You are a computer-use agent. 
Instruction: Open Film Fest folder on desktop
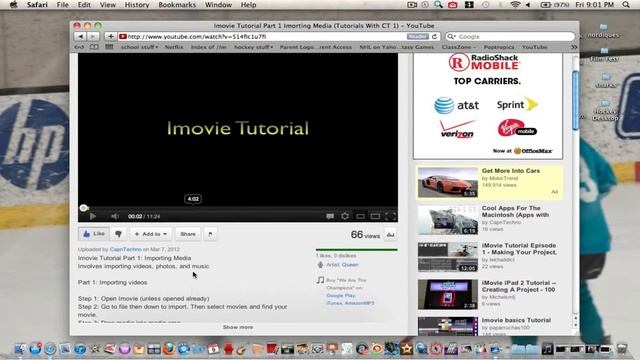[604, 55]
